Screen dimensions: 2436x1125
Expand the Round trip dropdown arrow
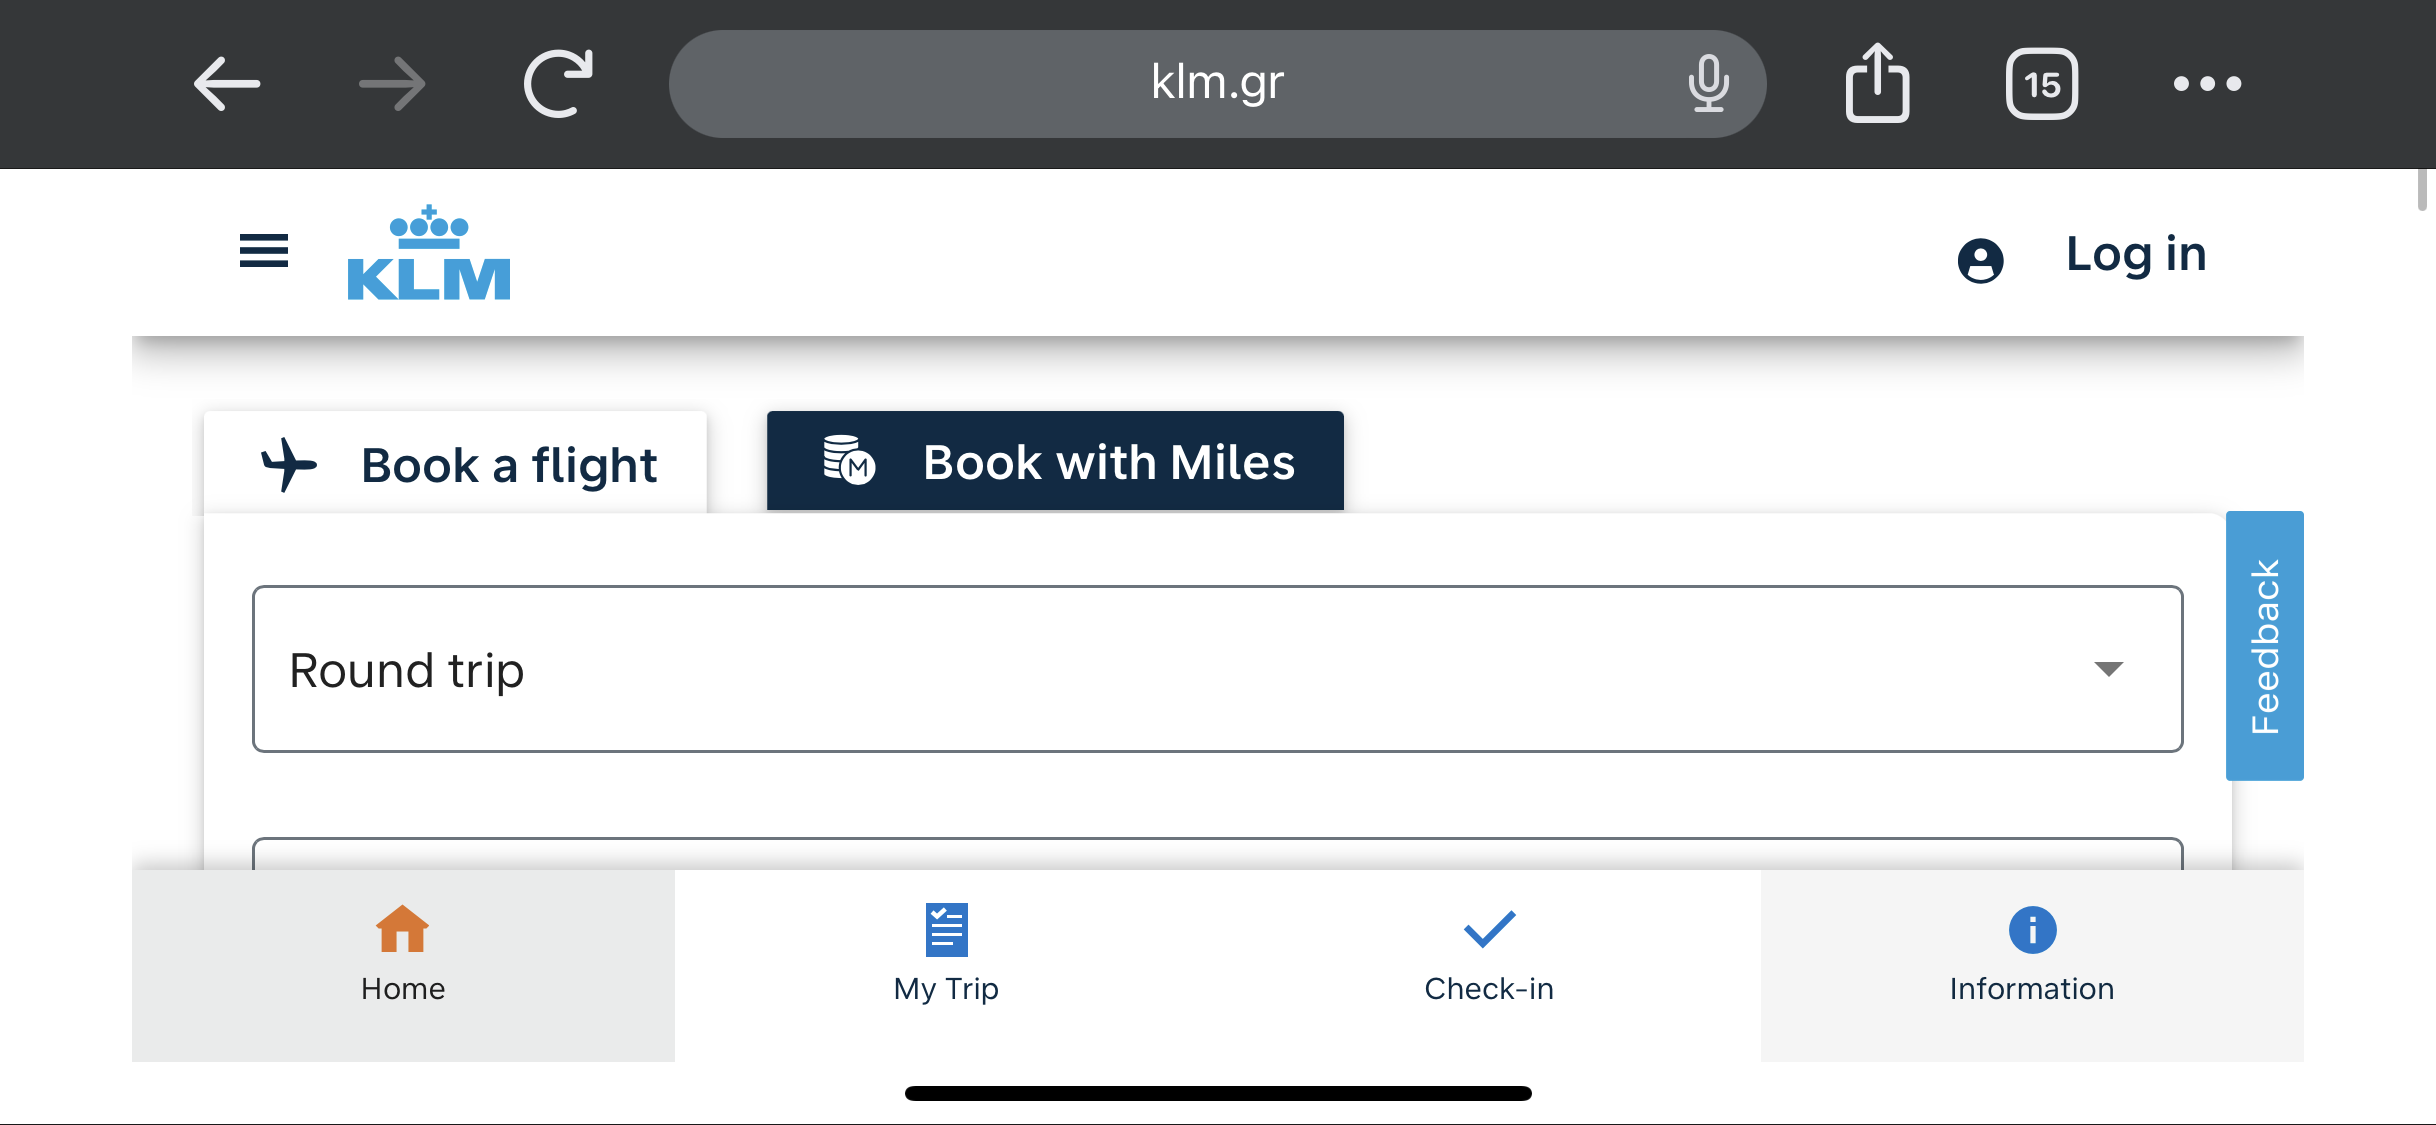(x=2108, y=669)
